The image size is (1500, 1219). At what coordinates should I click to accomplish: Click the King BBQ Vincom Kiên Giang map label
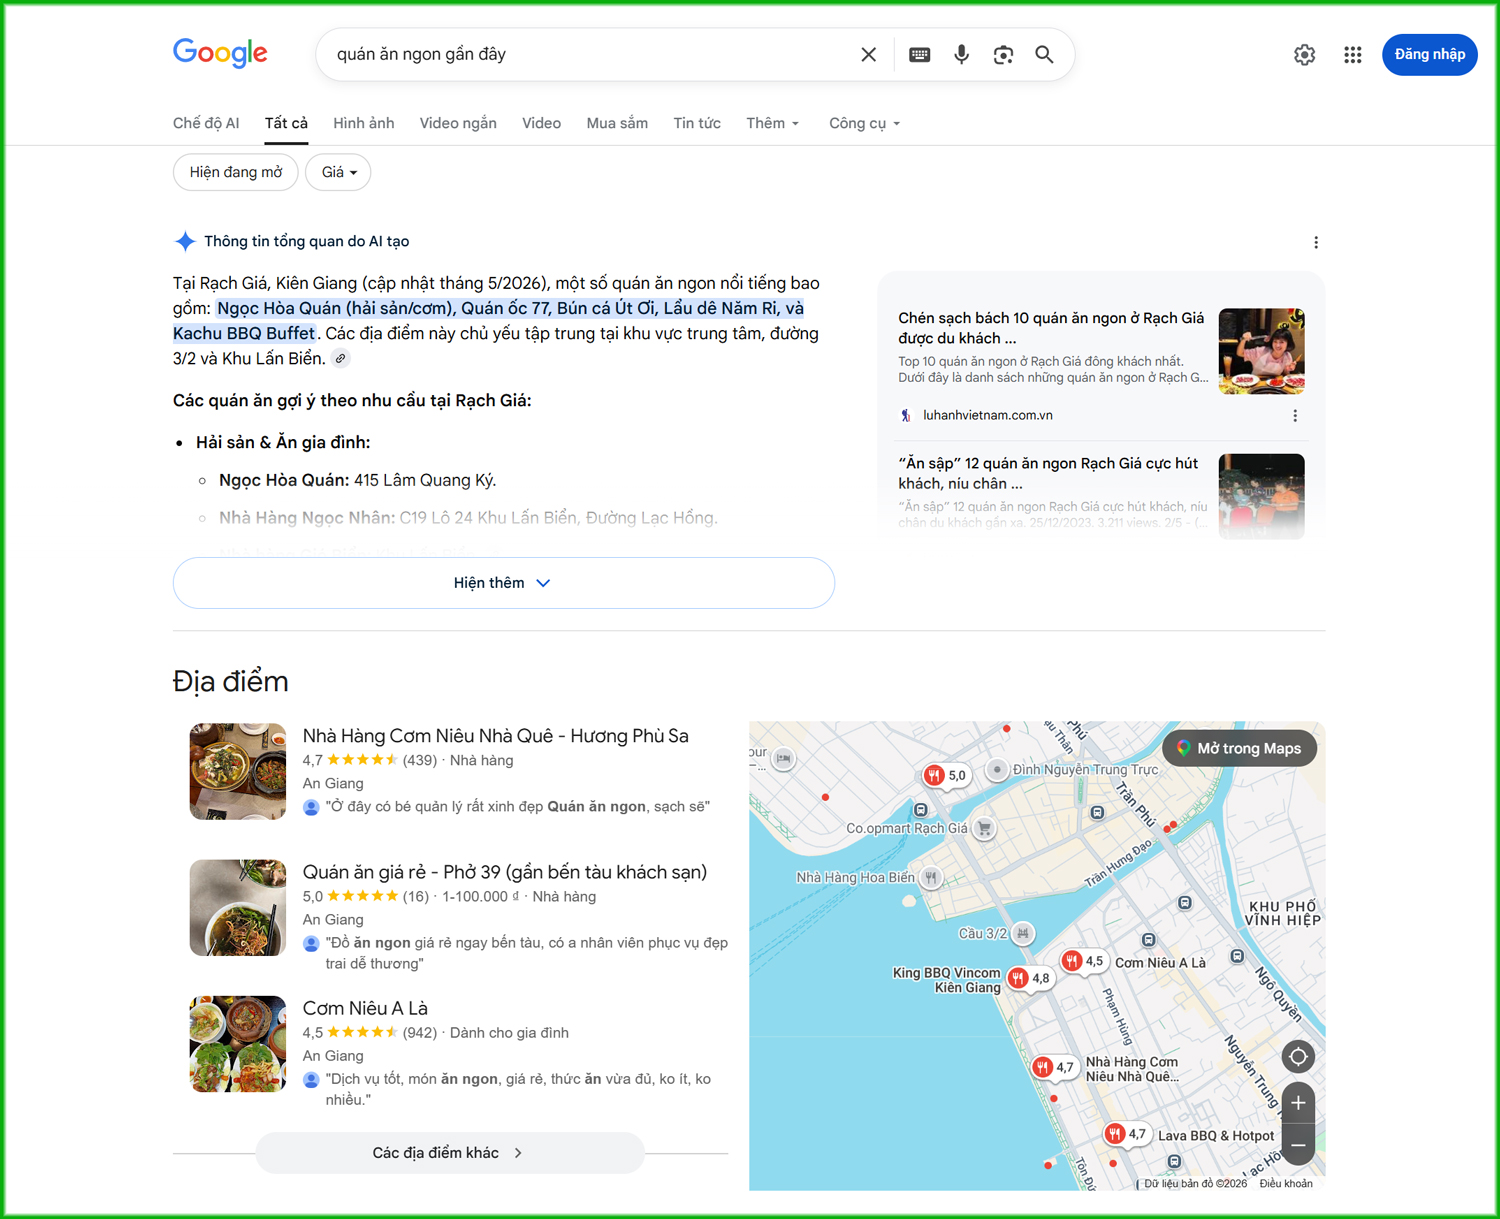[946, 980]
